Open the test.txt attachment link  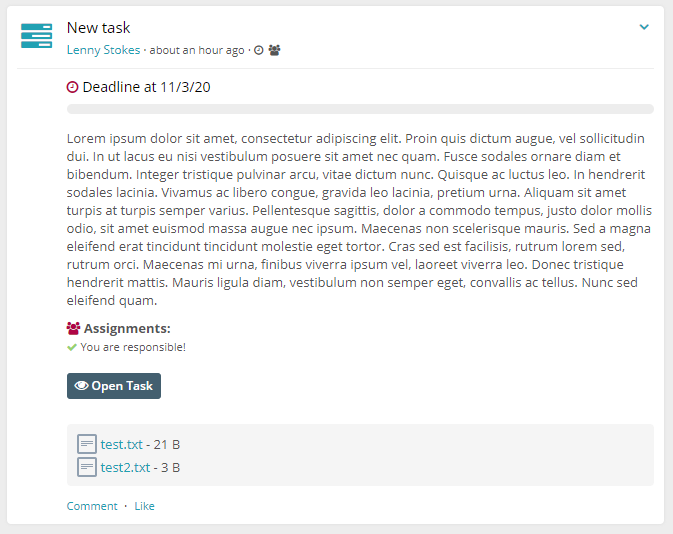pos(121,444)
